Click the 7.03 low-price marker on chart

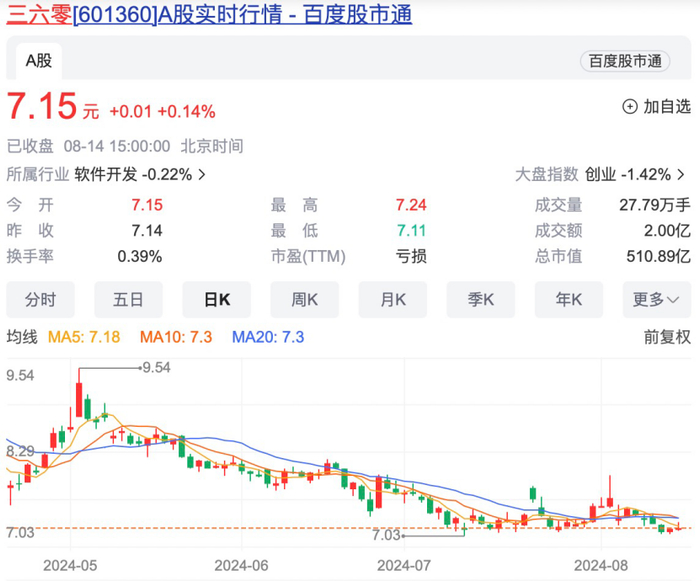(386, 535)
